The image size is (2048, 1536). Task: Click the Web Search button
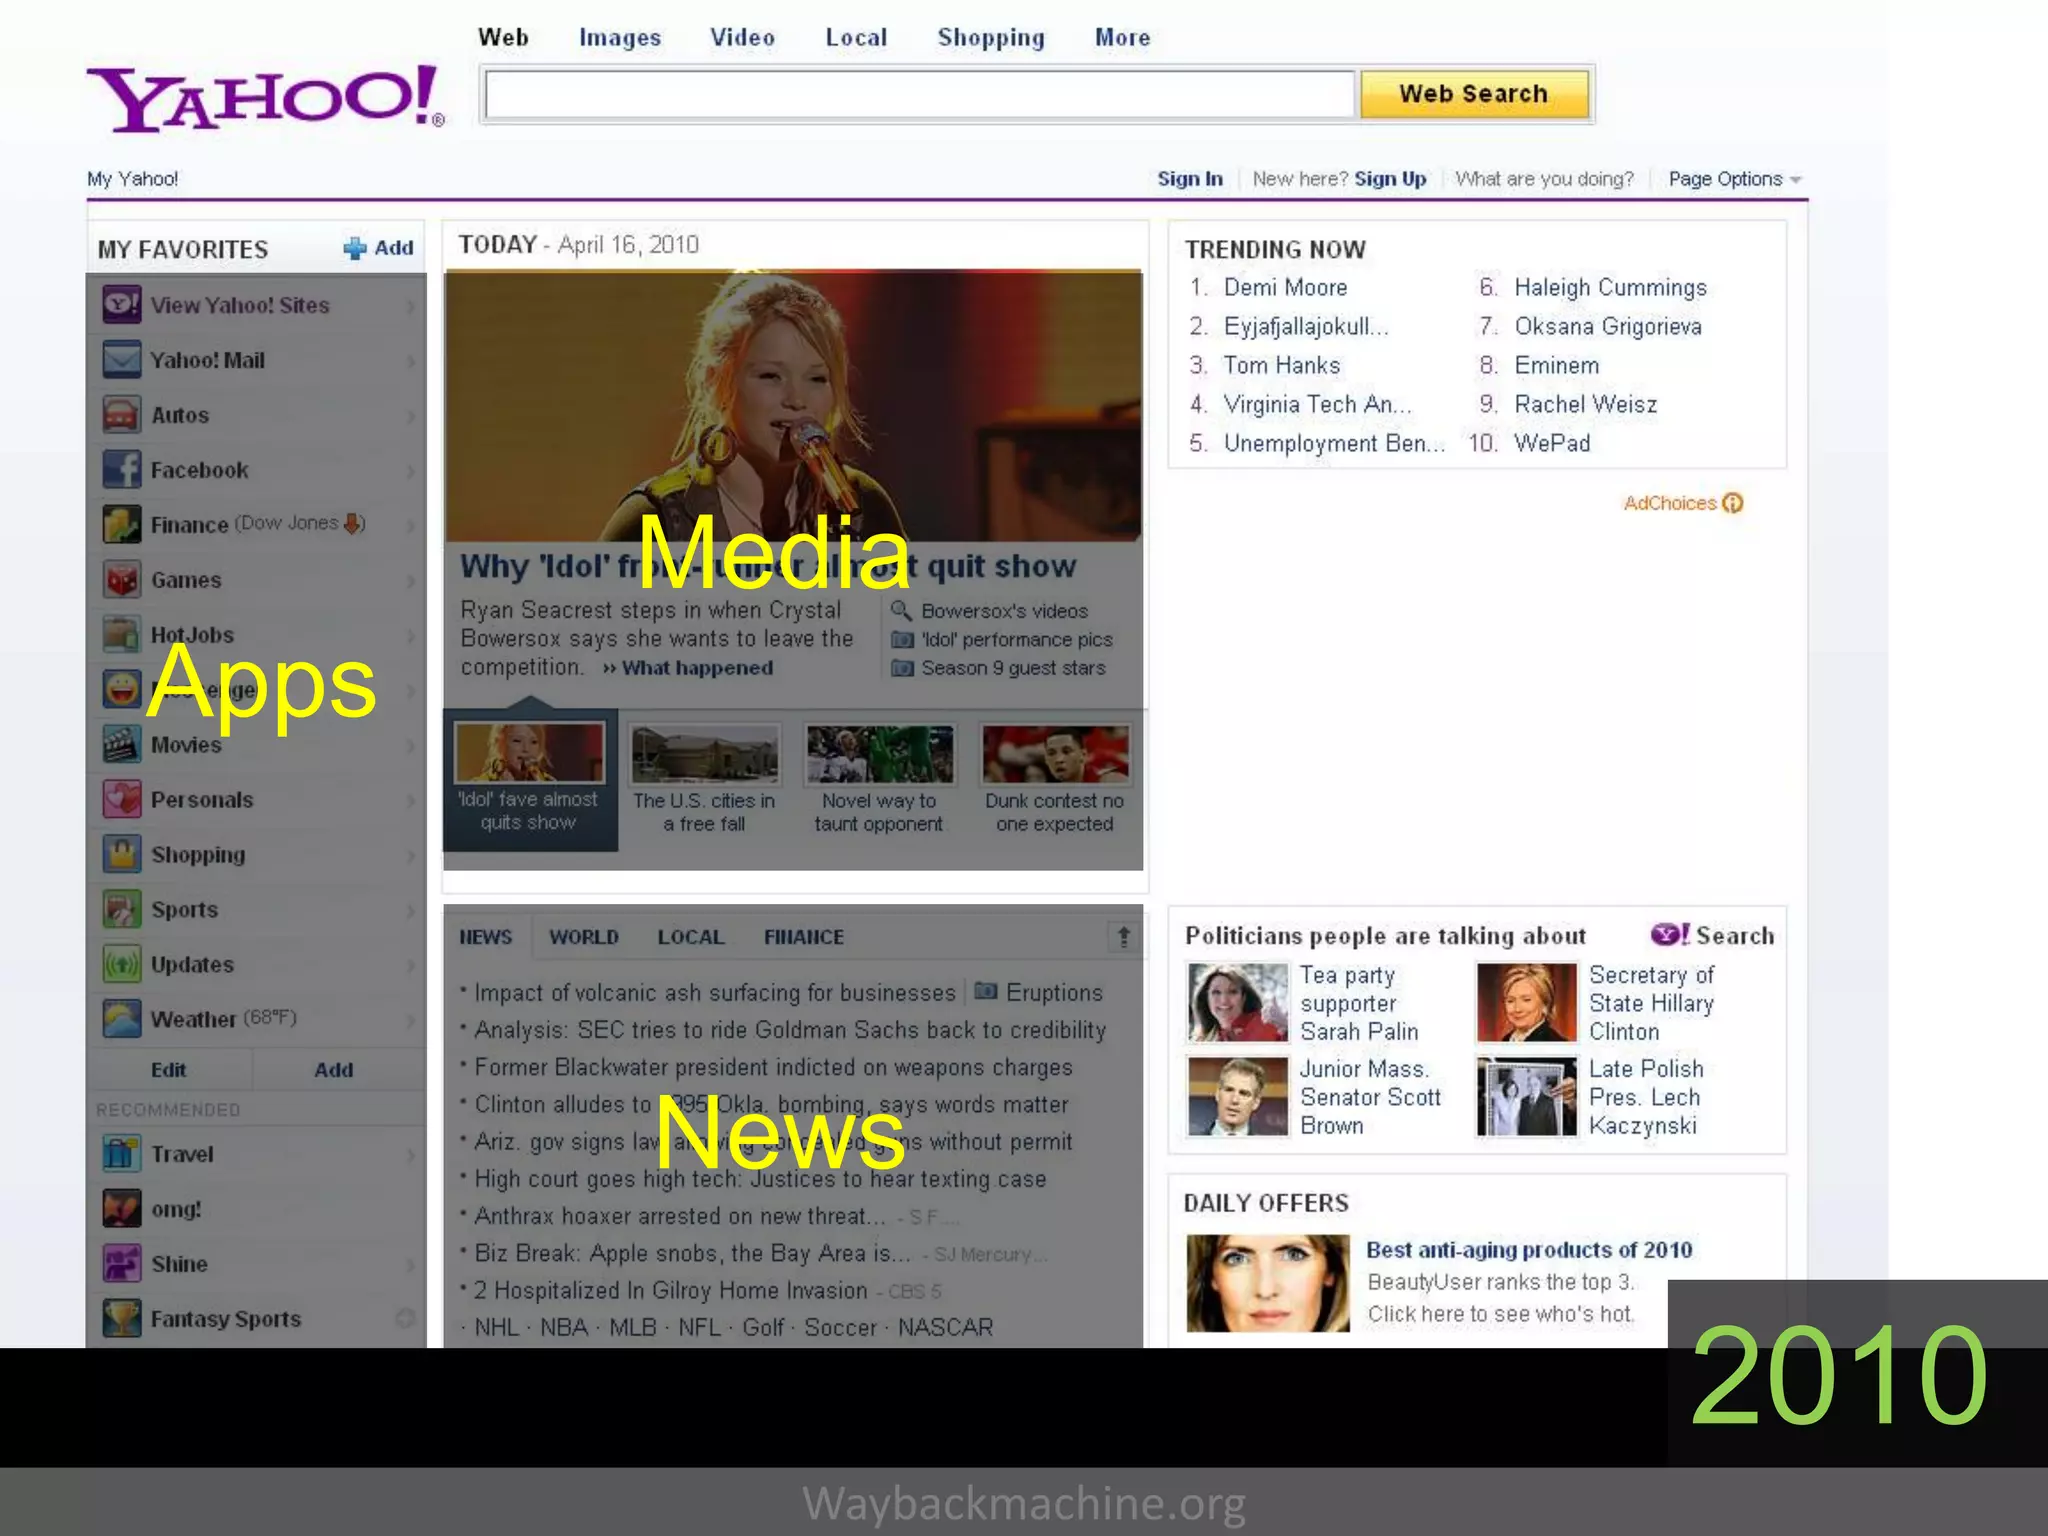pos(1474,94)
